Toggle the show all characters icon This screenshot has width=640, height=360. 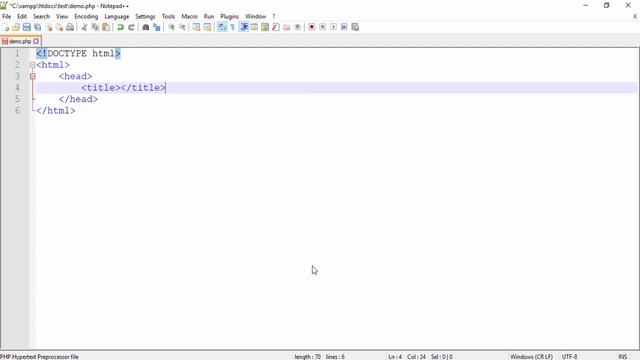(x=233, y=27)
